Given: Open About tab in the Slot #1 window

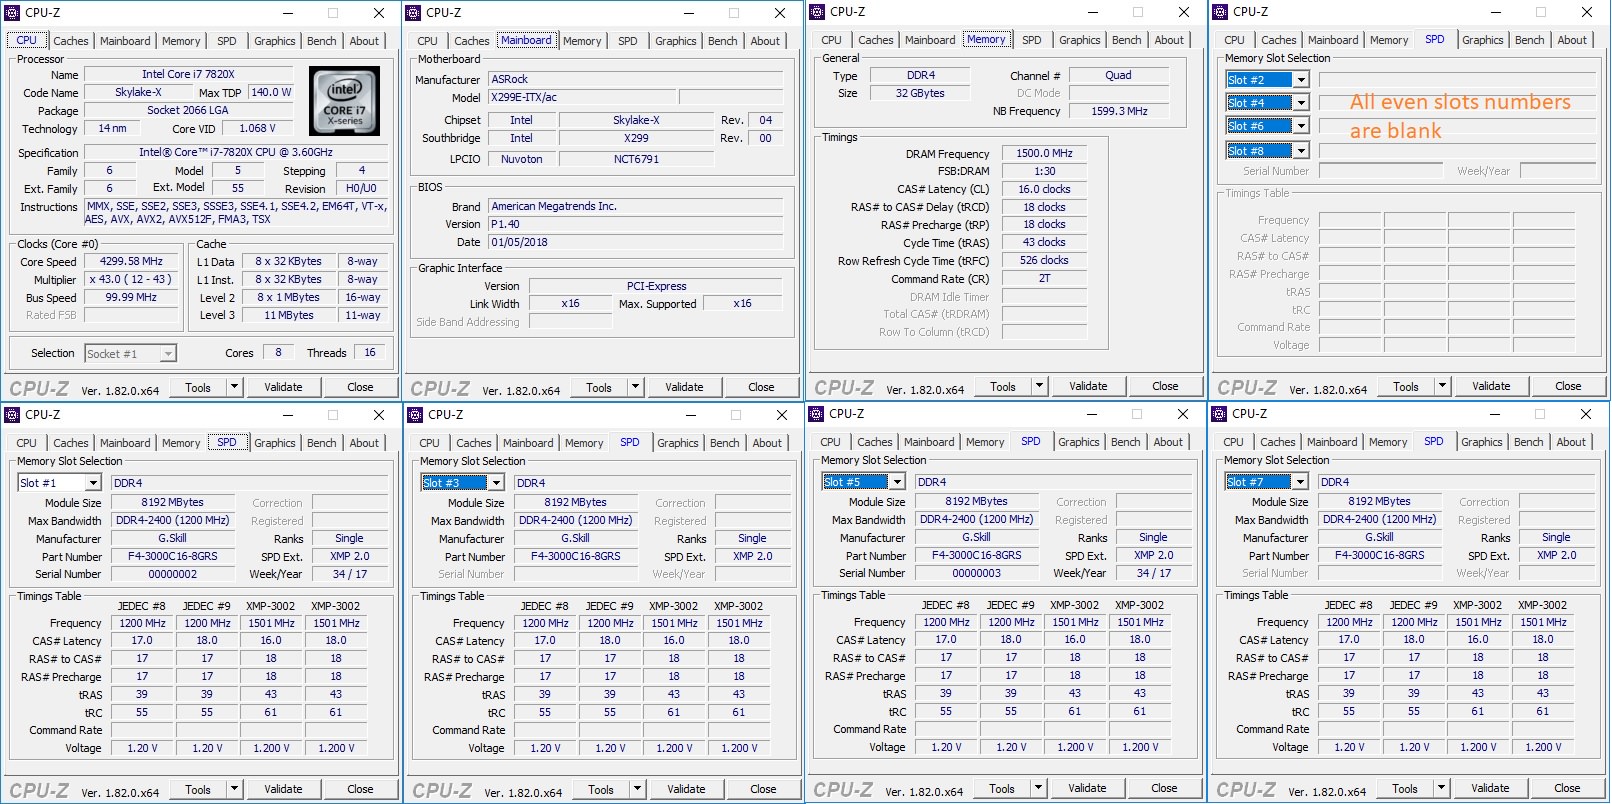Looking at the screenshot, I should coord(364,443).
